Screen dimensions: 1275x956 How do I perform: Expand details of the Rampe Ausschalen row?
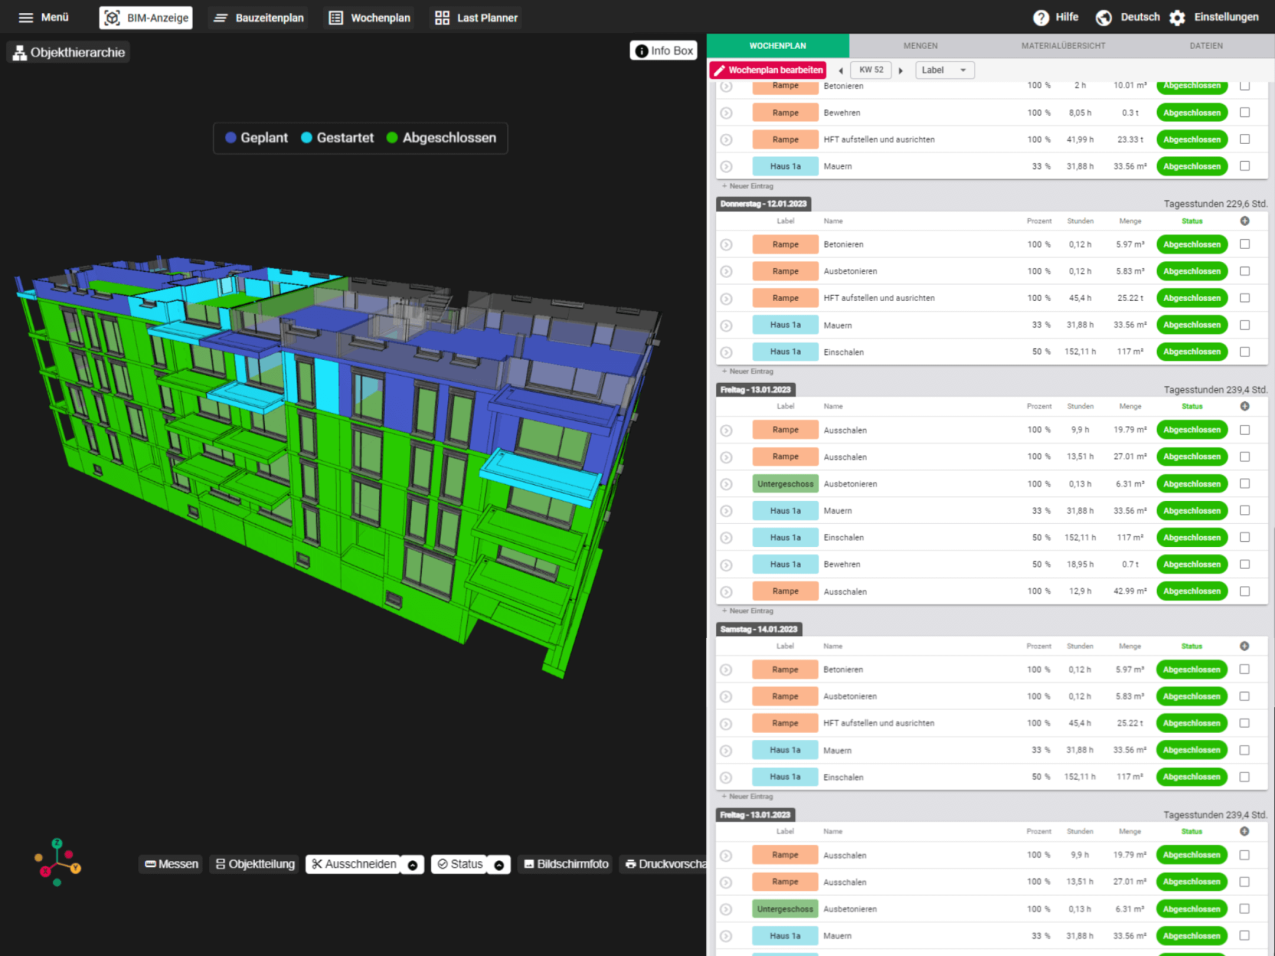tap(725, 429)
